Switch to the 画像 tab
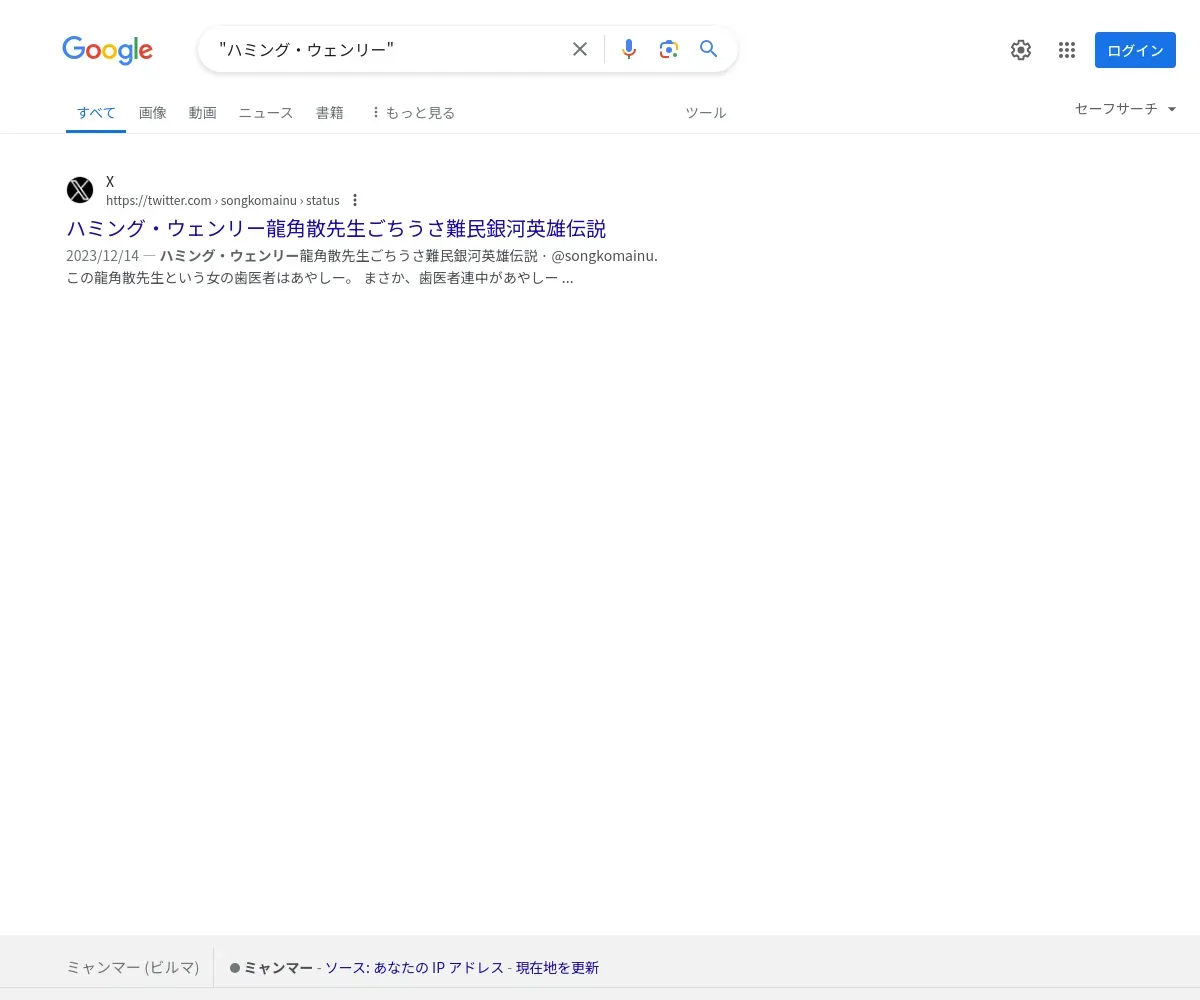1200x1000 pixels. tap(153, 113)
